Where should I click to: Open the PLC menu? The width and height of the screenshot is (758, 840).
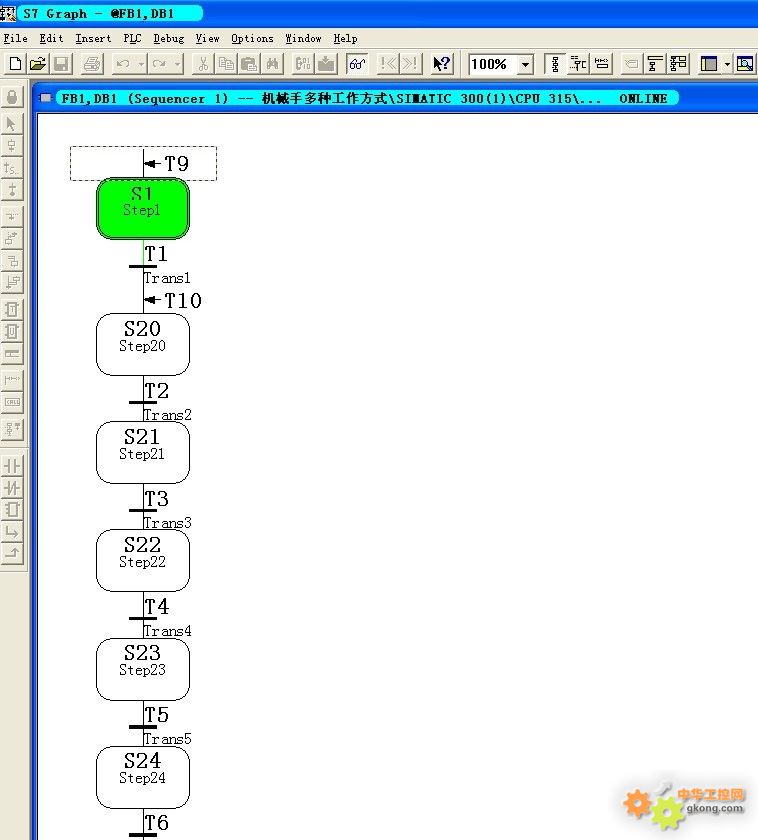click(x=132, y=39)
